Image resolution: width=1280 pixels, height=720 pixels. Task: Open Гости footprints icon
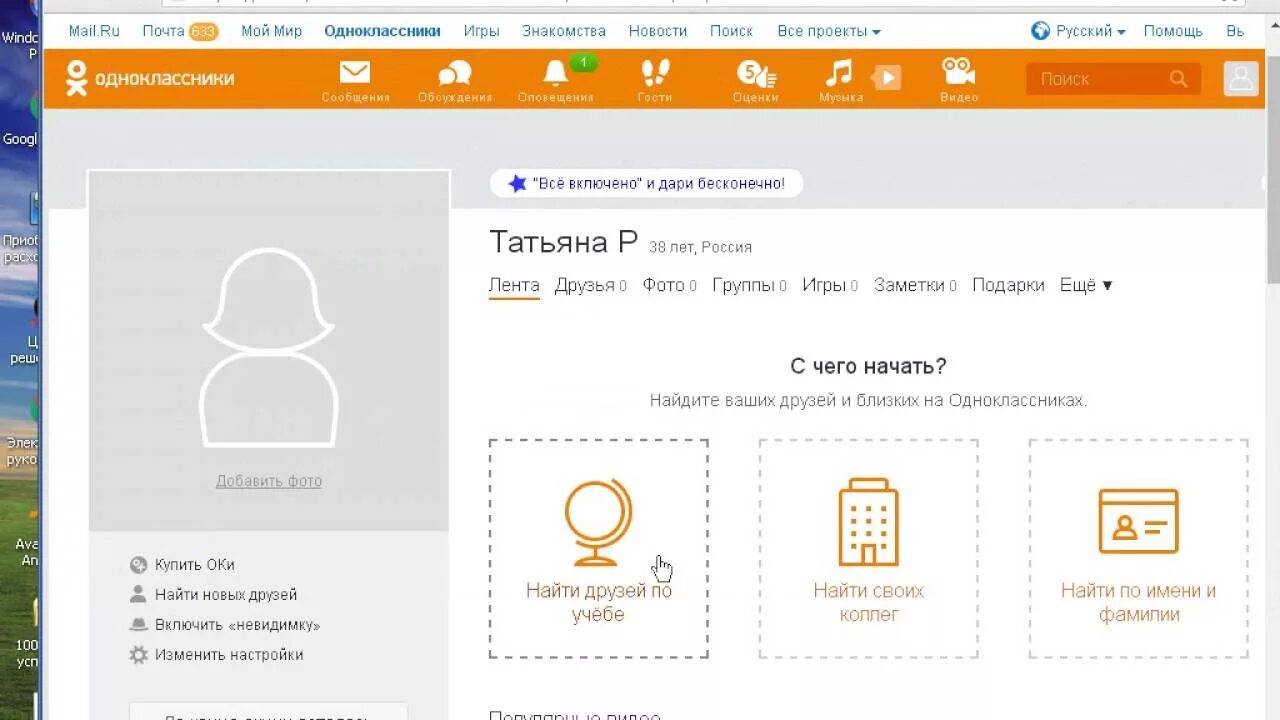click(655, 72)
